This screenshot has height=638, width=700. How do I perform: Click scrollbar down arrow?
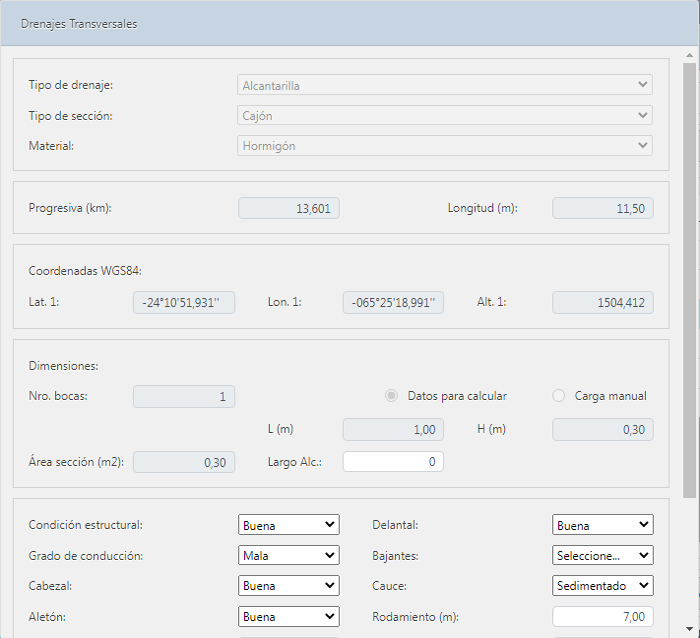tap(690, 629)
